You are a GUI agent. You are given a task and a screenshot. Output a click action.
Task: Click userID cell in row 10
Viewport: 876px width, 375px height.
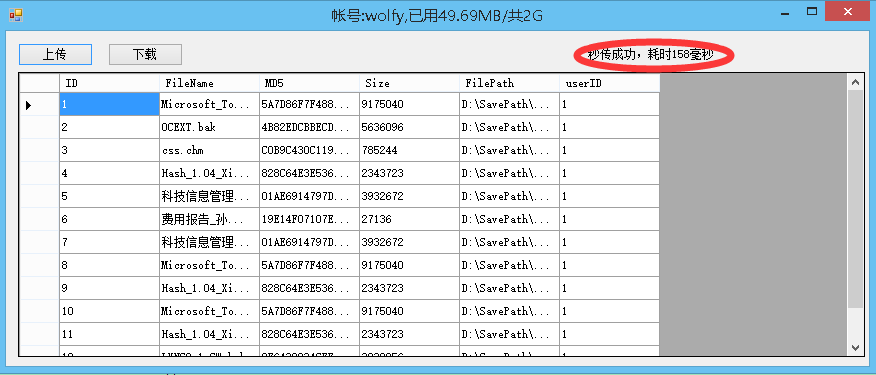(x=610, y=311)
